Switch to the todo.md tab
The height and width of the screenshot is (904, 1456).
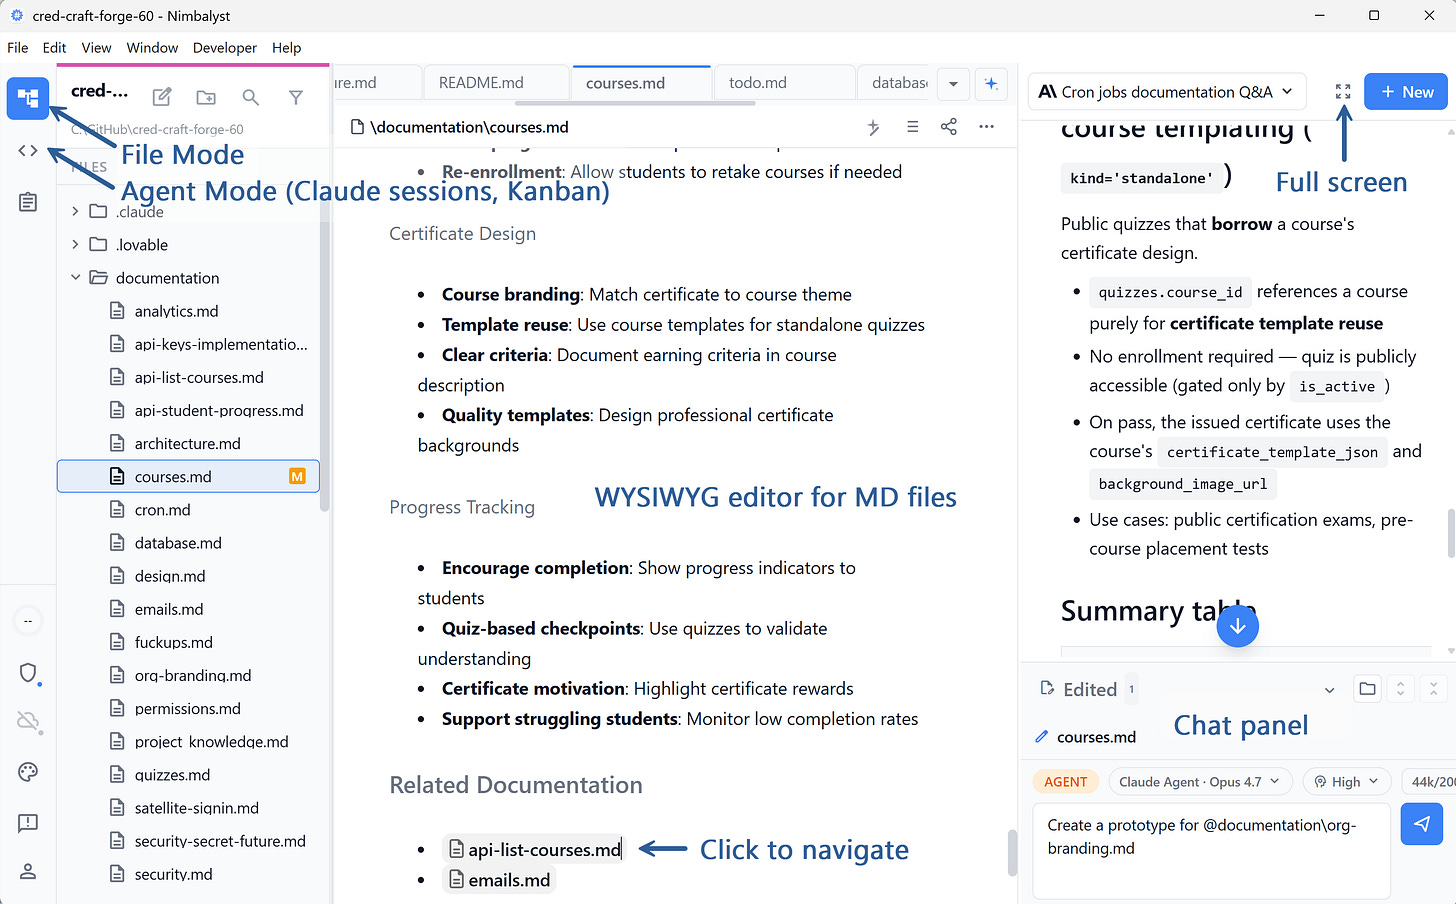coord(785,83)
